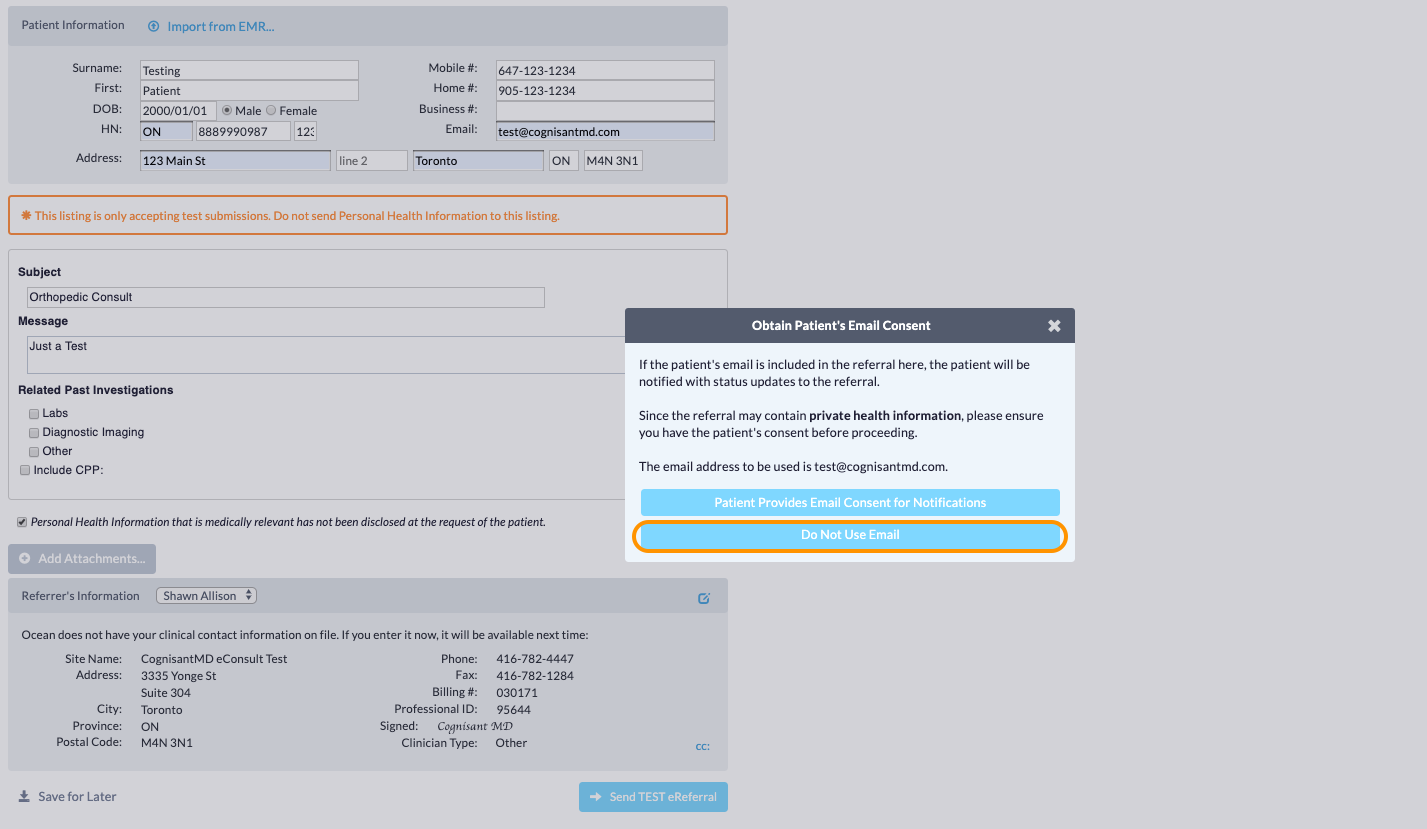Close the email consent dialog

[1054, 326]
